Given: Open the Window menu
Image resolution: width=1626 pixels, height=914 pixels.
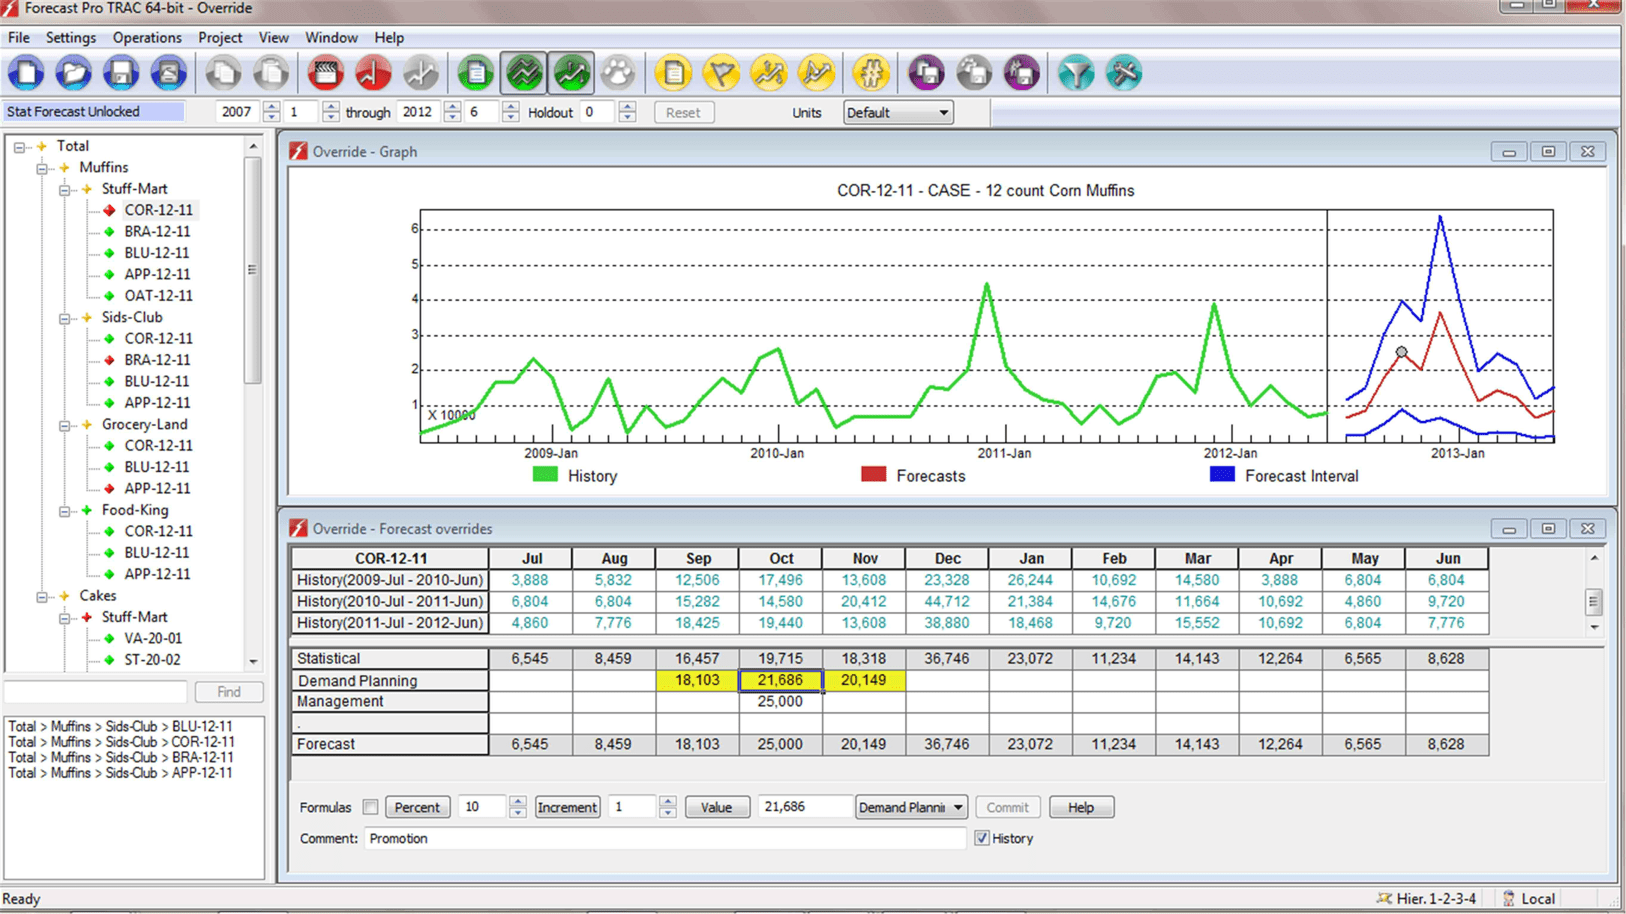Looking at the screenshot, I should pos(331,37).
